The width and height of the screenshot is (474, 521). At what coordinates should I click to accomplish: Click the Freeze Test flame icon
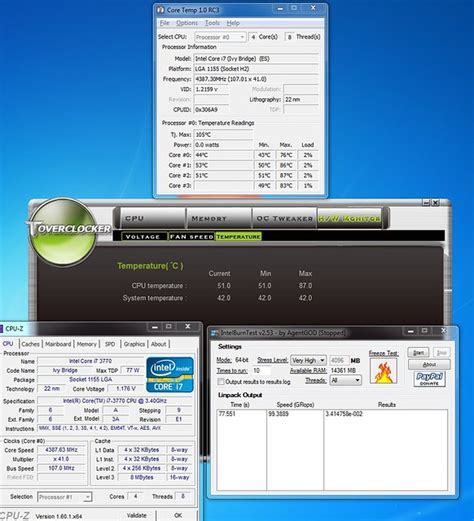click(x=383, y=371)
